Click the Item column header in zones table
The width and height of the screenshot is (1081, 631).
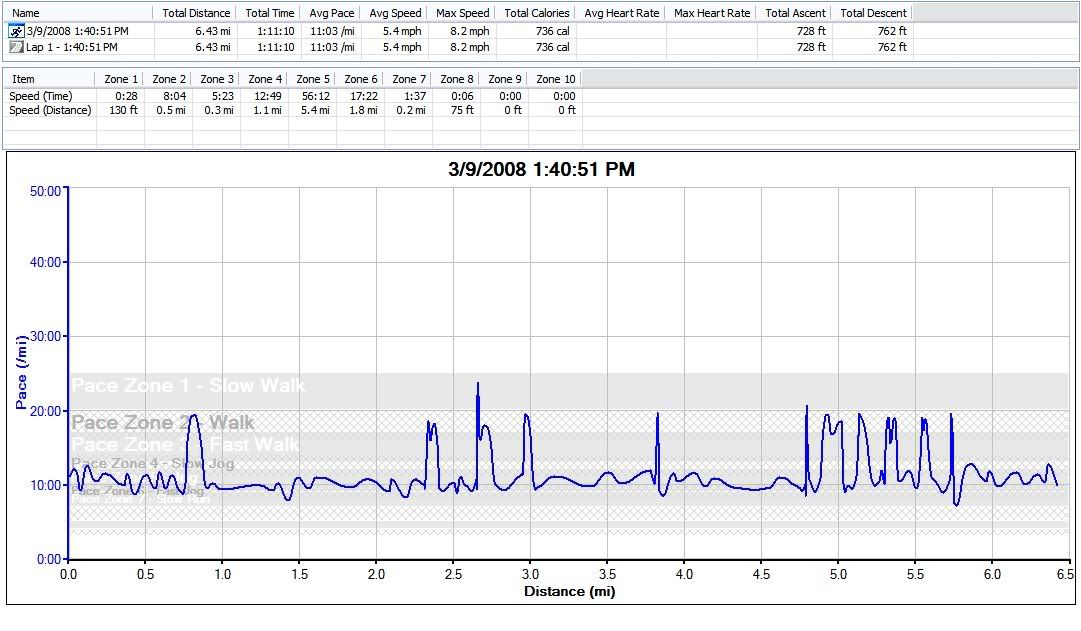tap(23, 79)
